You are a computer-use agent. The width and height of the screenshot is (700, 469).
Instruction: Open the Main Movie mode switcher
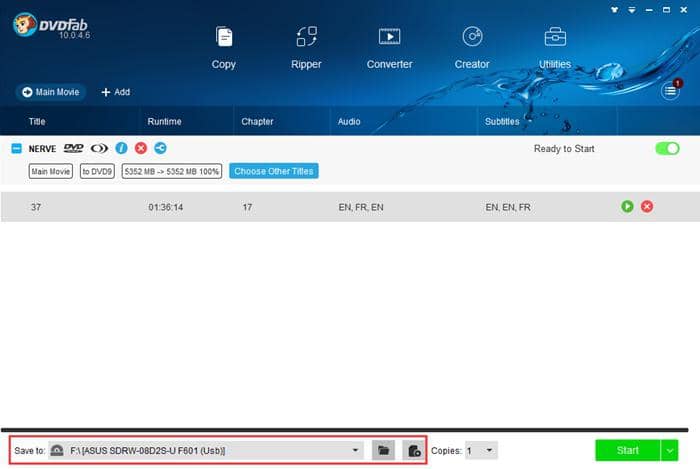pyautogui.click(x=51, y=92)
